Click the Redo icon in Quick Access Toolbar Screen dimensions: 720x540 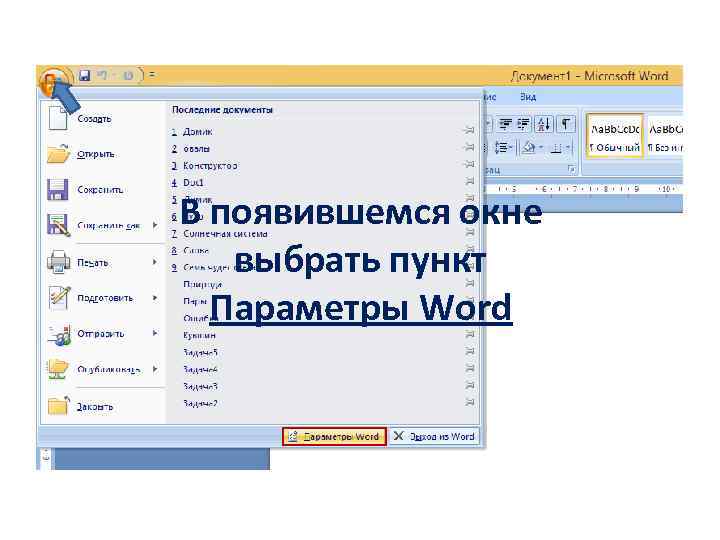(x=128, y=75)
